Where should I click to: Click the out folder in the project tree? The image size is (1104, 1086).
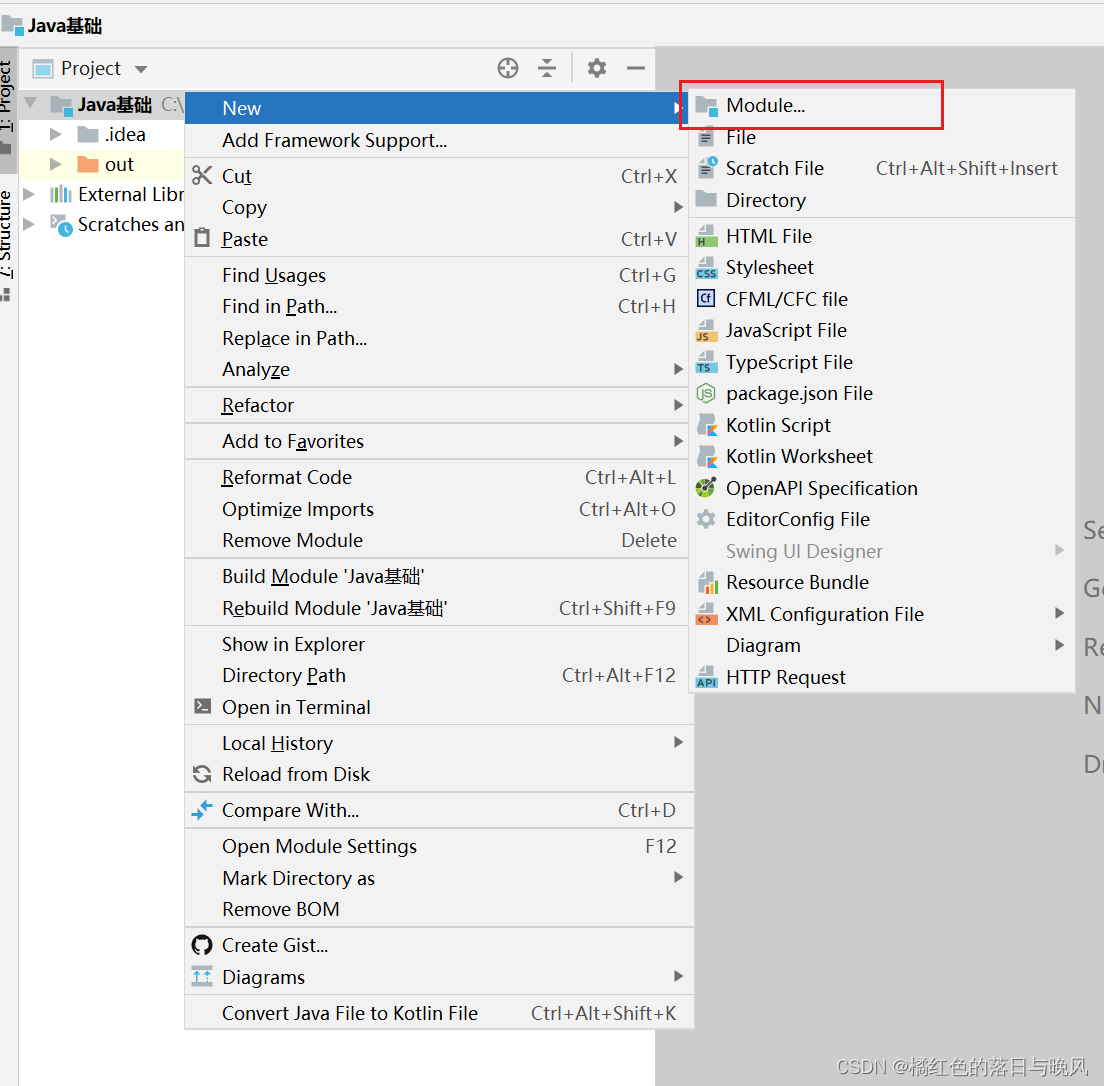click(x=119, y=164)
